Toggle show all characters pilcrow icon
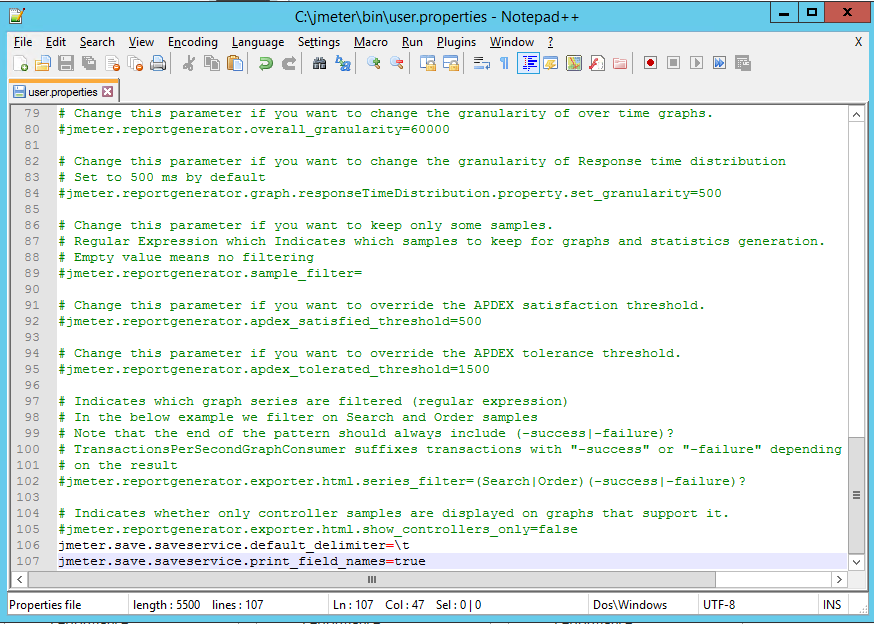This screenshot has width=874, height=624. [504, 64]
